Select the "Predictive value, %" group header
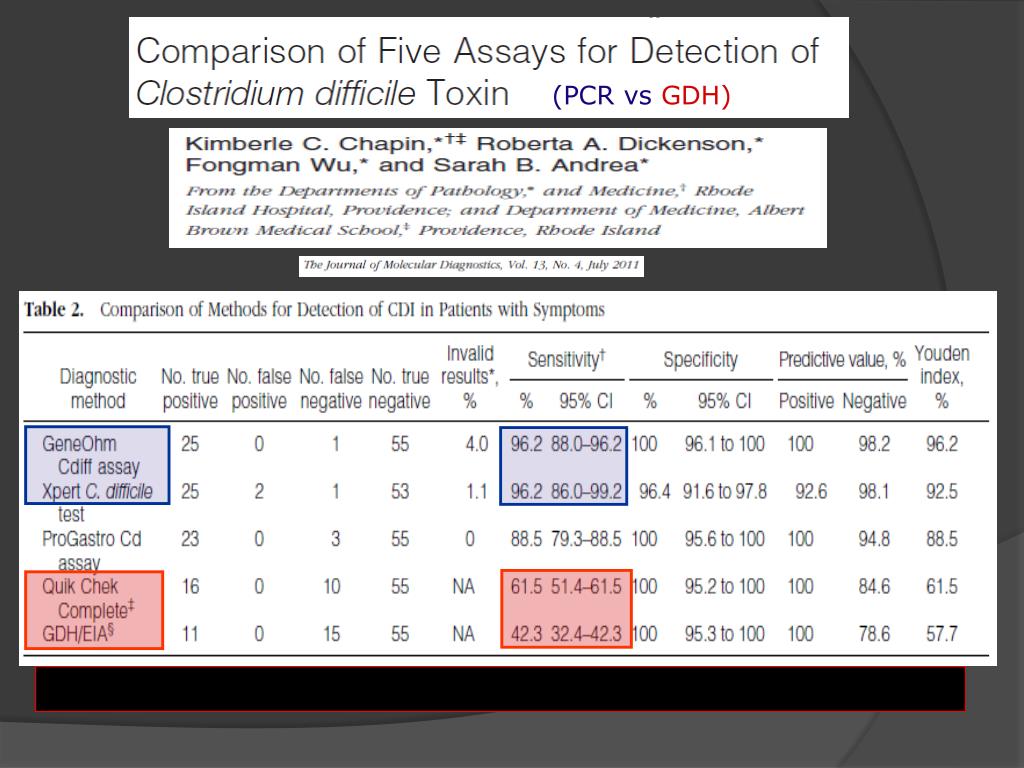This screenshot has height=768, width=1024. pyautogui.click(x=842, y=359)
